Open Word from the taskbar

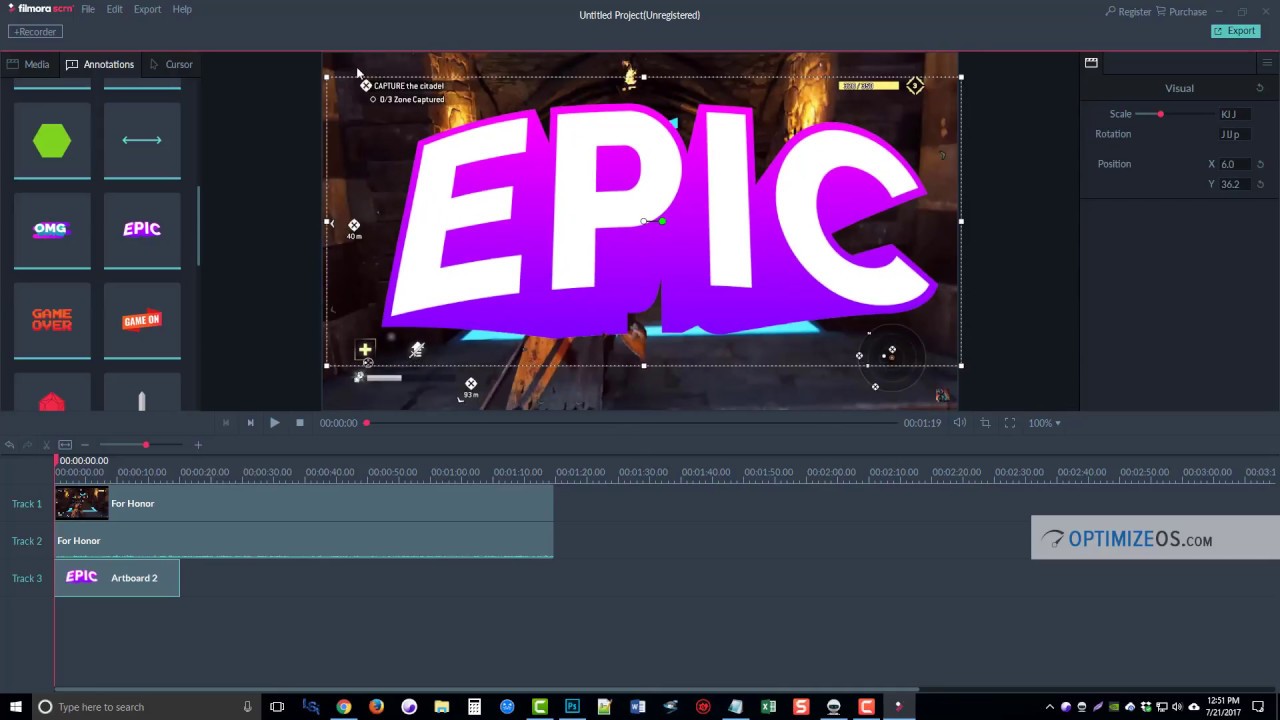click(638, 707)
